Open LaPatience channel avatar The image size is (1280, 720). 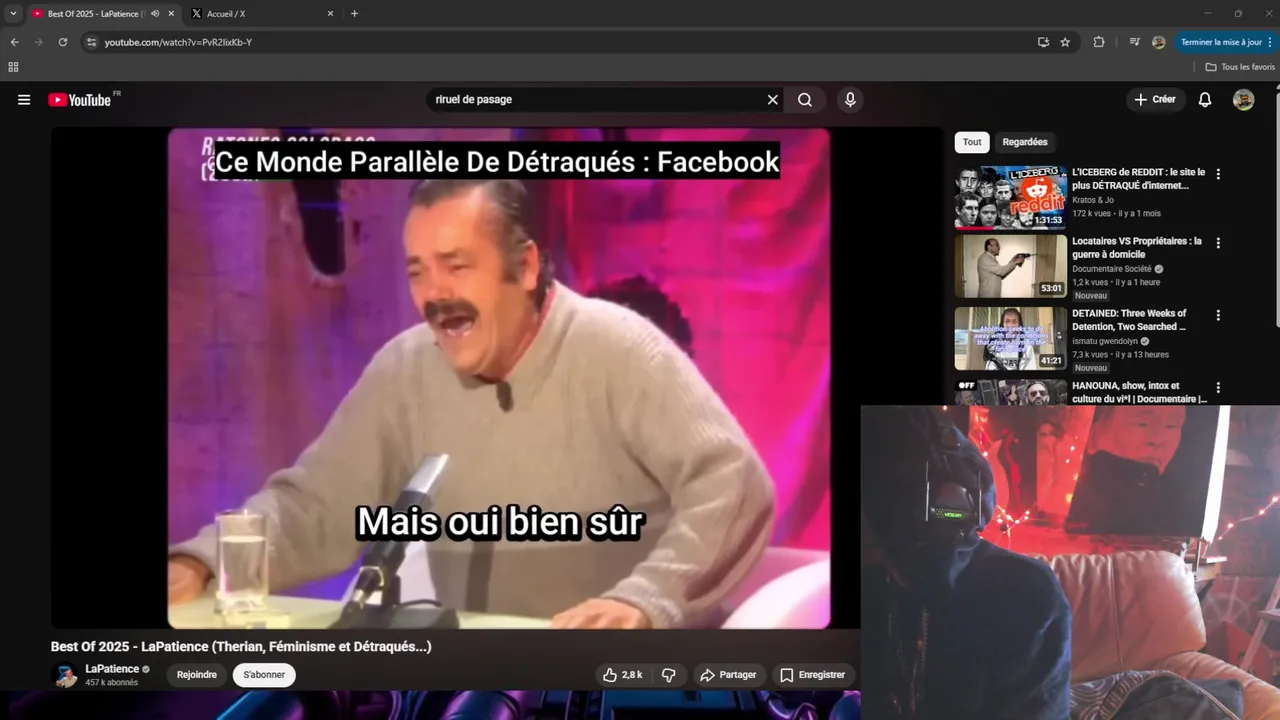coord(66,675)
